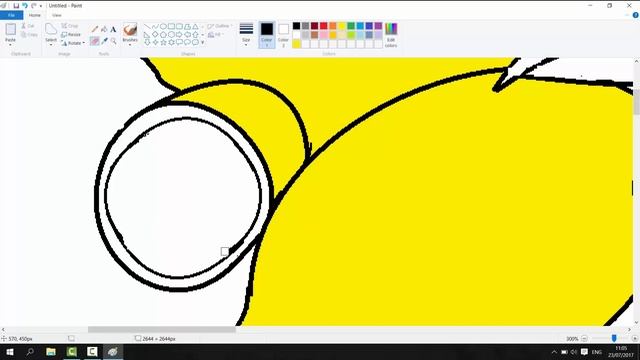The height and width of the screenshot is (360, 640).
Task: Pick the Line shape
Action: click(x=147, y=27)
